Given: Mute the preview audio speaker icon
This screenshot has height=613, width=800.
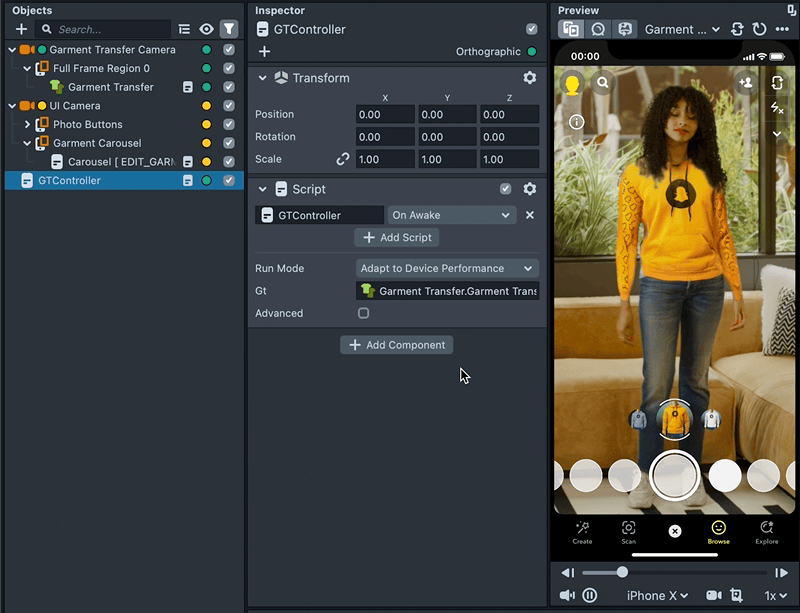Looking at the screenshot, I should 567,596.
